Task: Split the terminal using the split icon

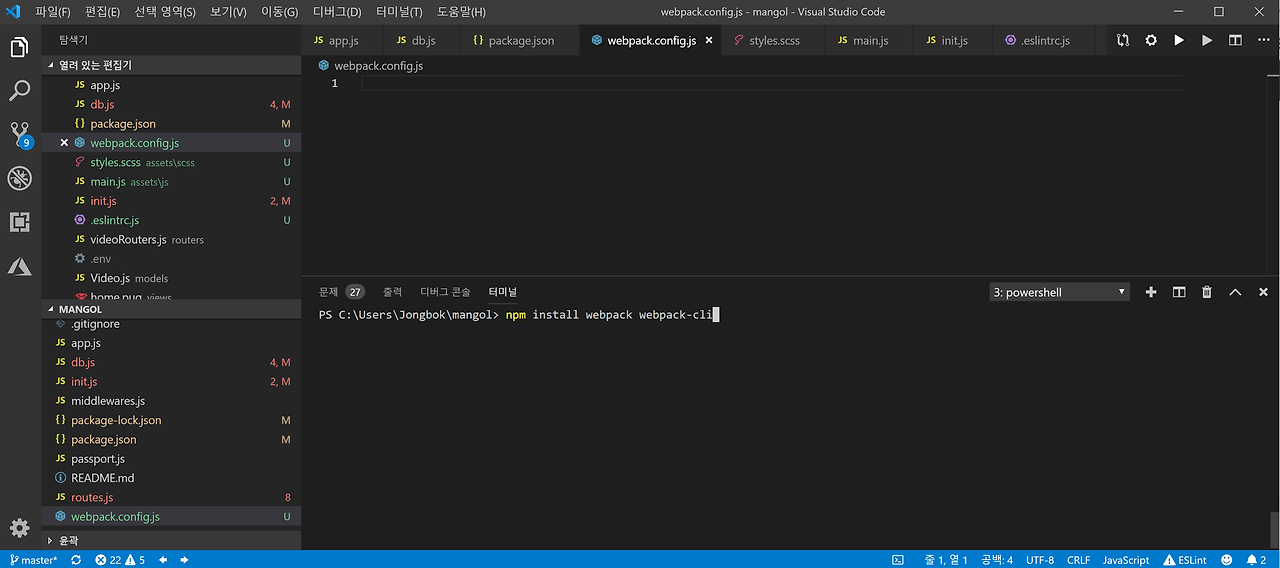Action: [x=1179, y=292]
